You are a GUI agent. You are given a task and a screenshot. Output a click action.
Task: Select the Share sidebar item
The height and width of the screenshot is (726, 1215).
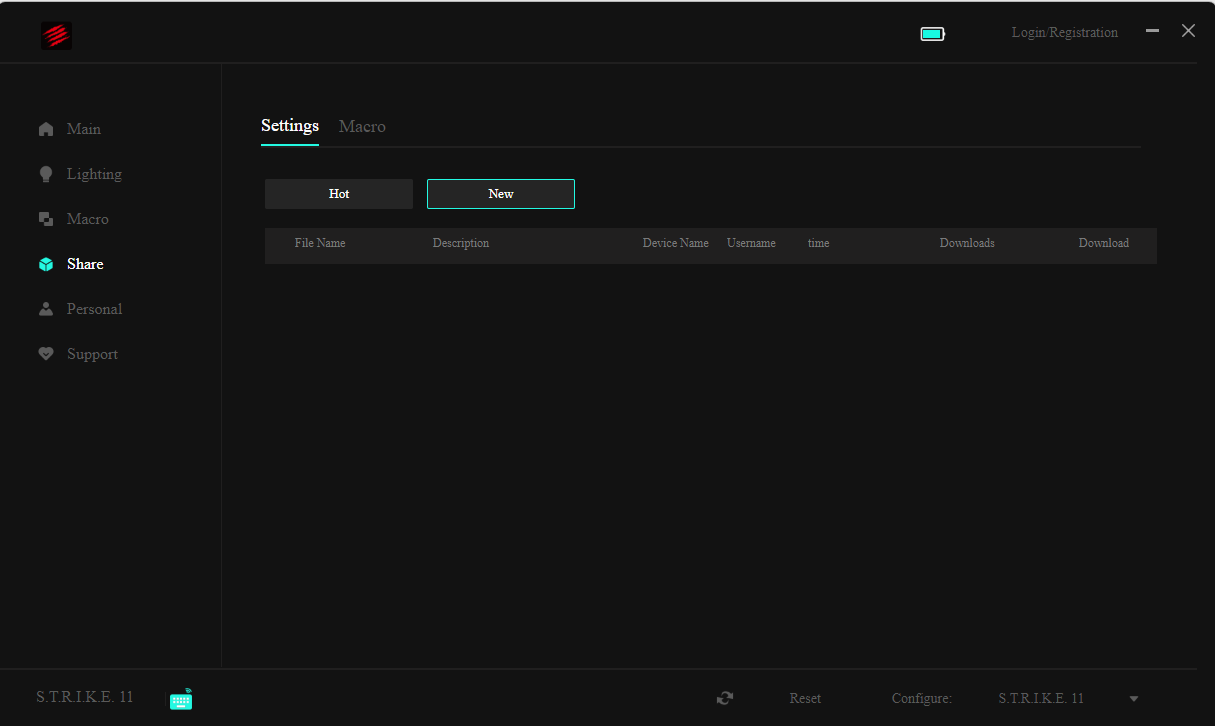point(85,264)
